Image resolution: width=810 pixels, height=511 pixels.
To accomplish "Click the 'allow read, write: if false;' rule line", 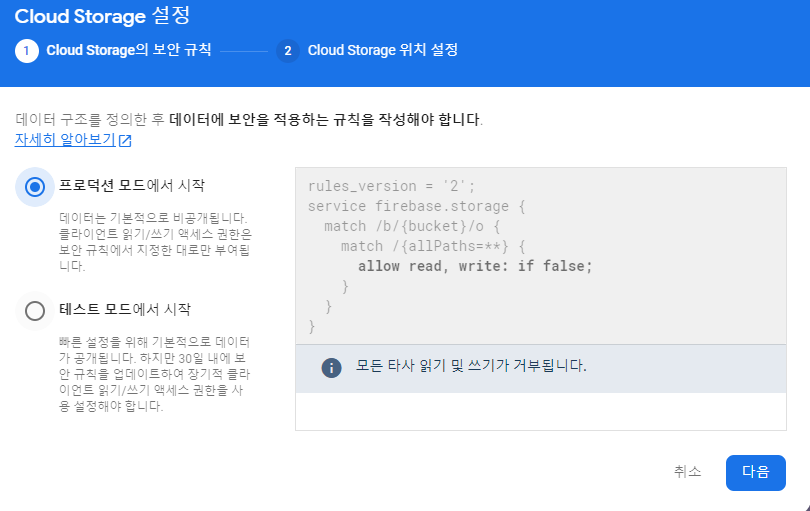I will [475, 266].
